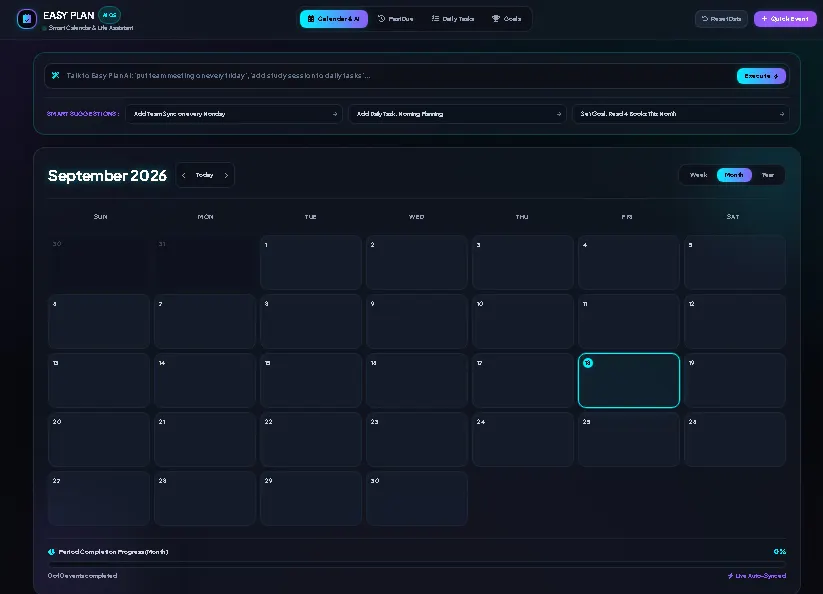Click the sparkle icon in AI prompt bar
Viewport: 823px width, 594px height.
pos(55,76)
